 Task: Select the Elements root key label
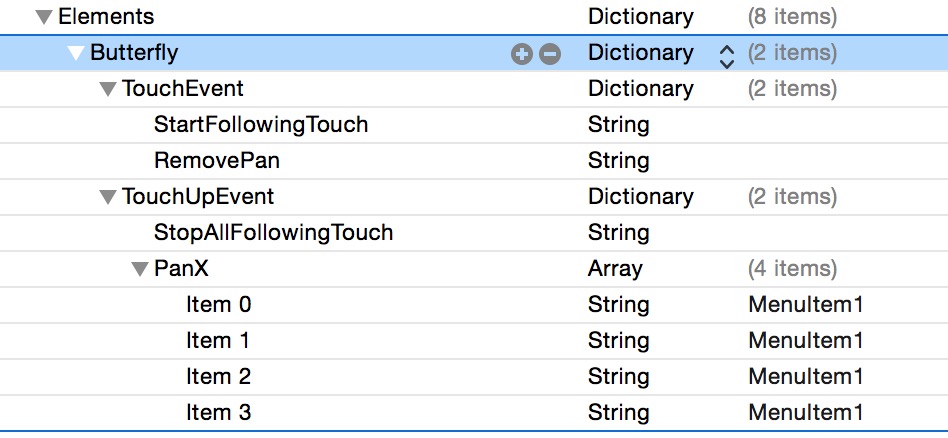(x=106, y=17)
